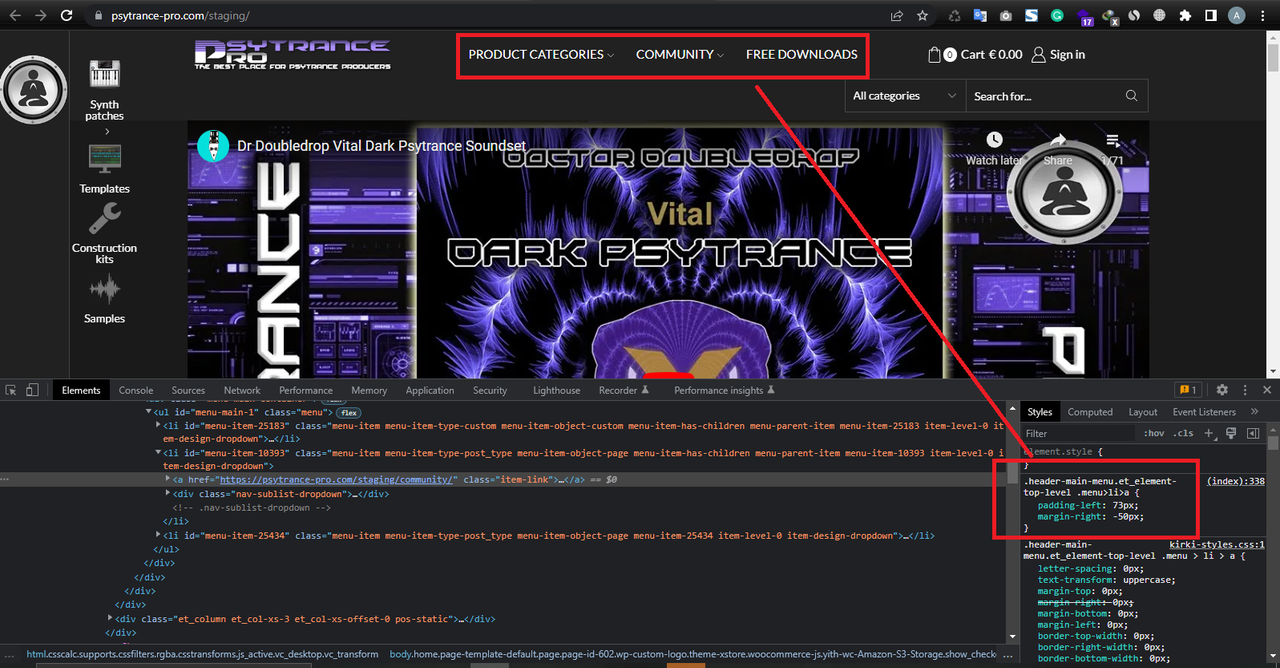Open the purple extension with badge 17
Image resolution: width=1280 pixels, height=668 pixels.
(1086, 17)
